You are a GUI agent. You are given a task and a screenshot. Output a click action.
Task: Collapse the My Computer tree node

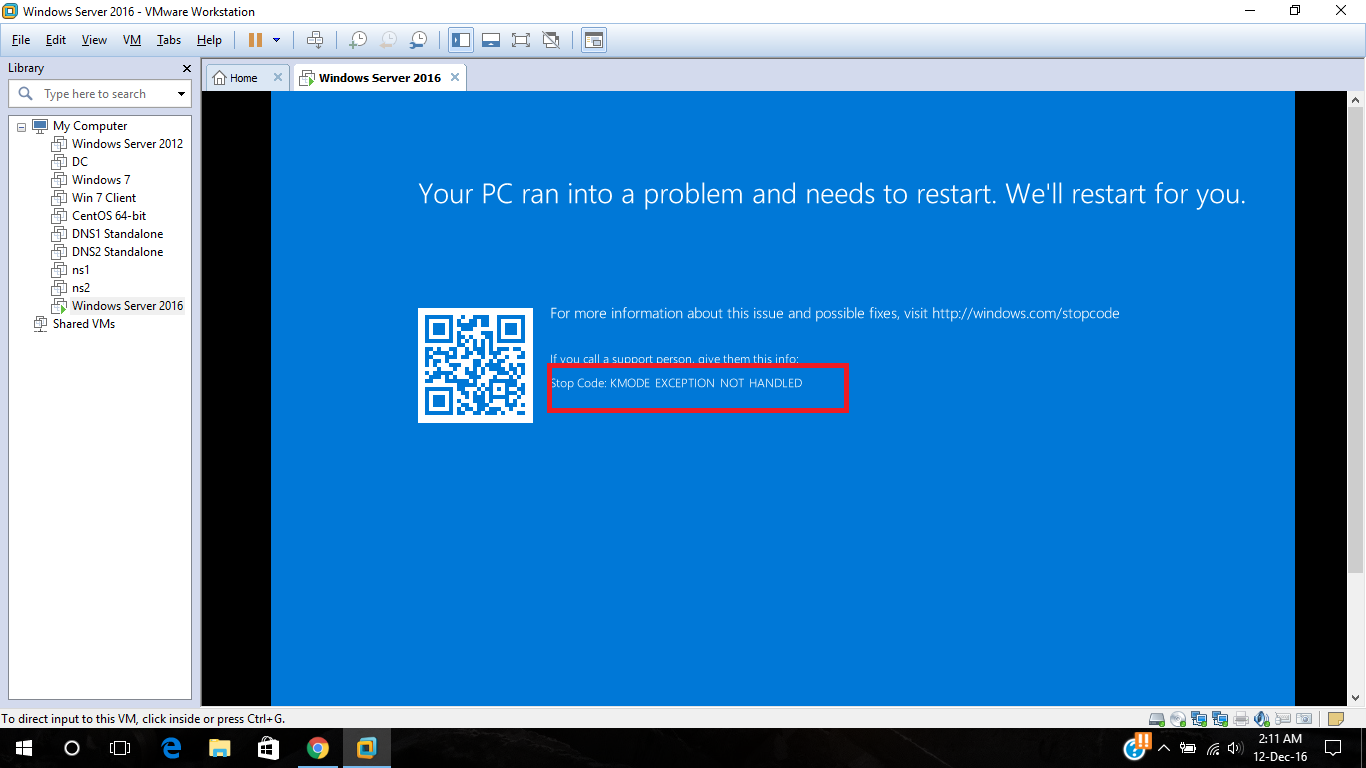pyautogui.click(x=22, y=127)
